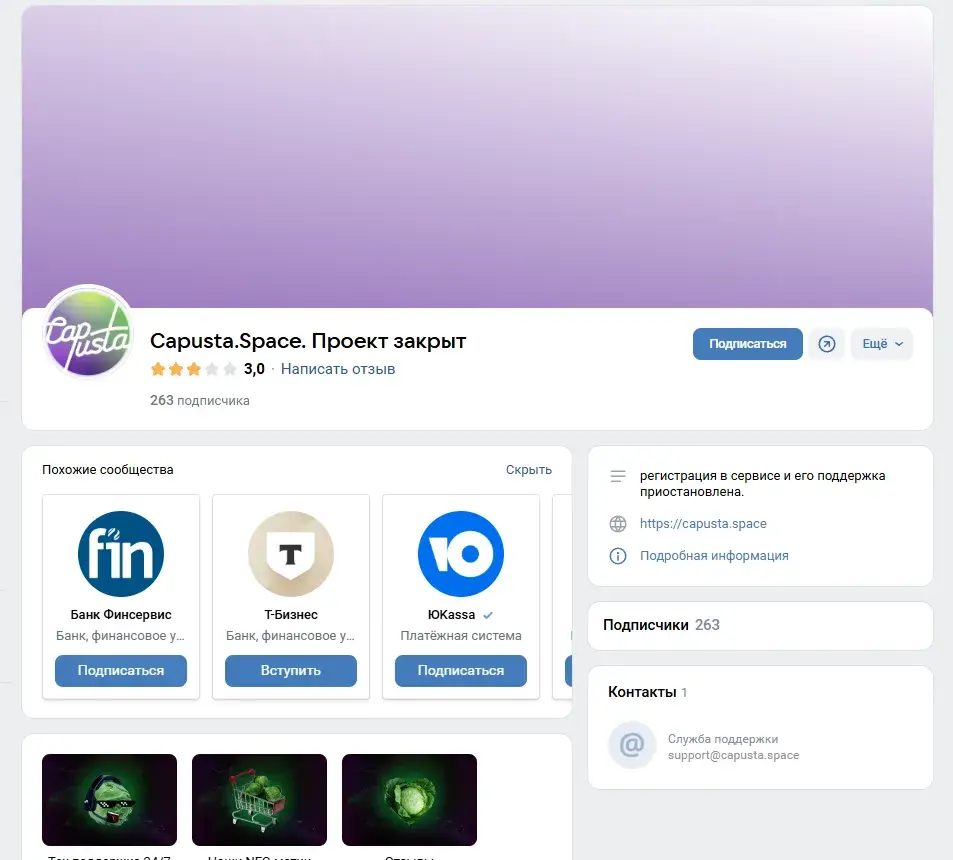
Task: Subscribe via the header Подписаться button
Action: pos(748,344)
